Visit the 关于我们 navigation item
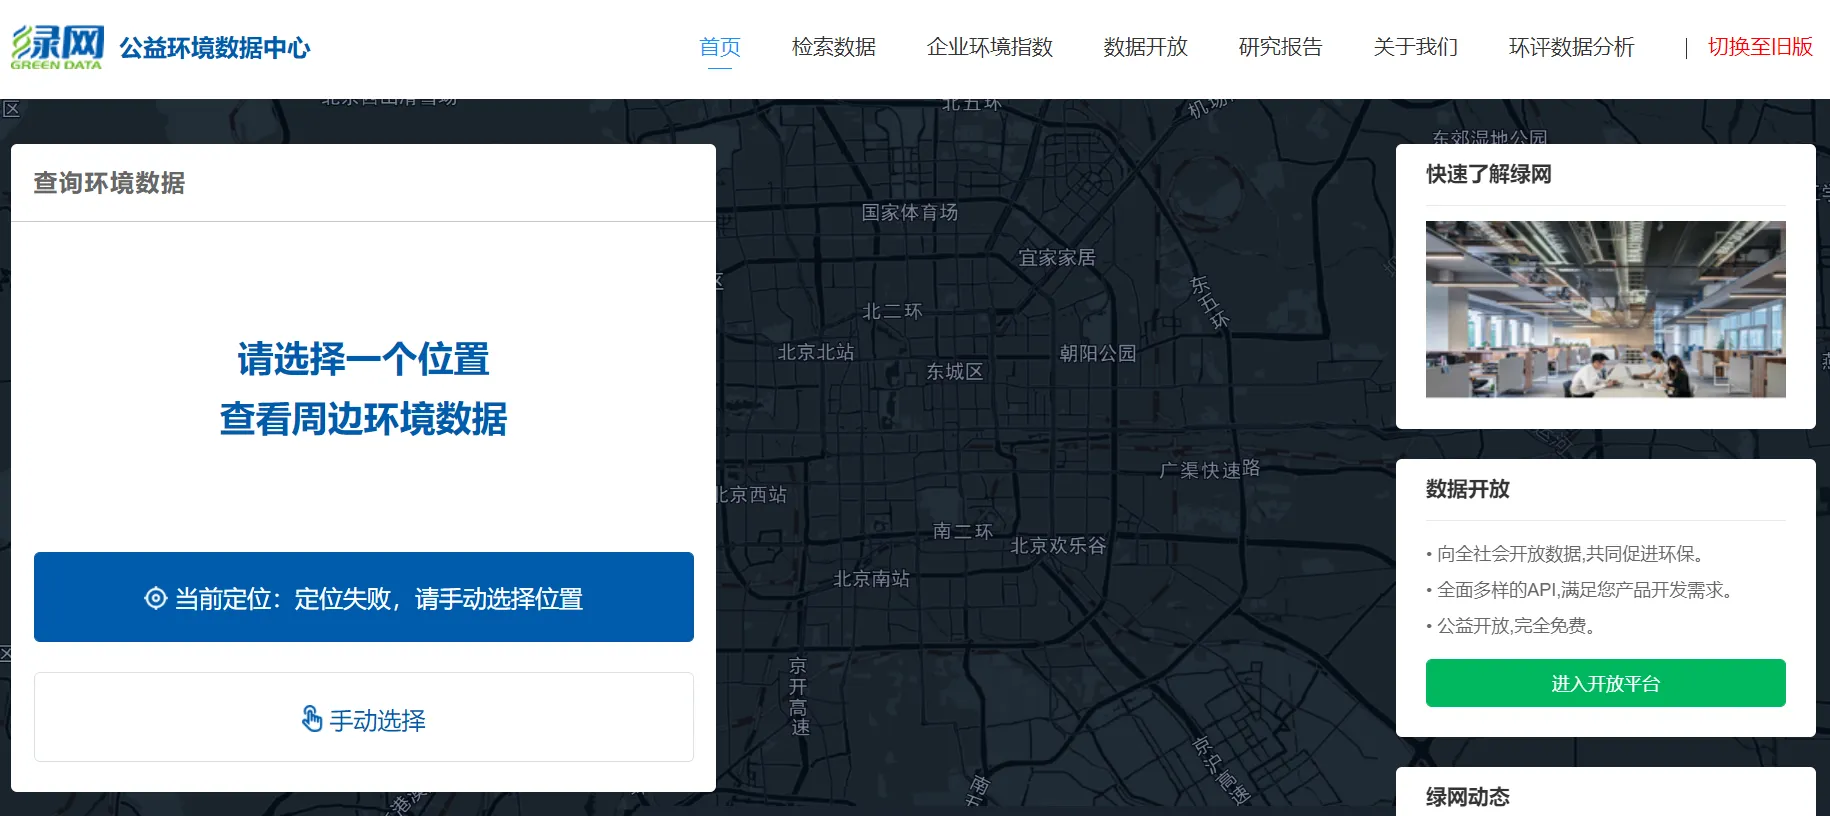1830x816 pixels. coord(1415,47)
